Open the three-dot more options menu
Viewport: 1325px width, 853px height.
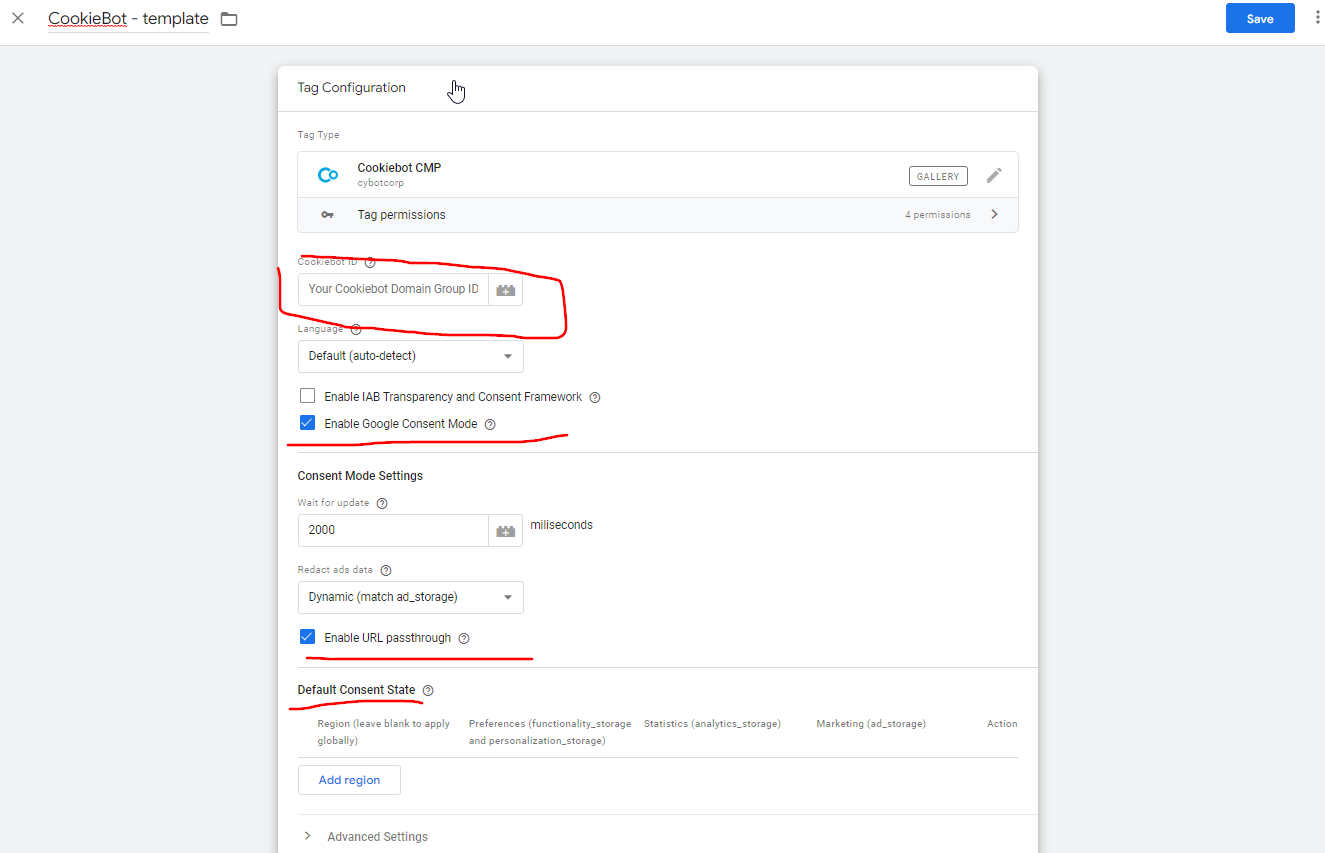(x=1317, y=18)
